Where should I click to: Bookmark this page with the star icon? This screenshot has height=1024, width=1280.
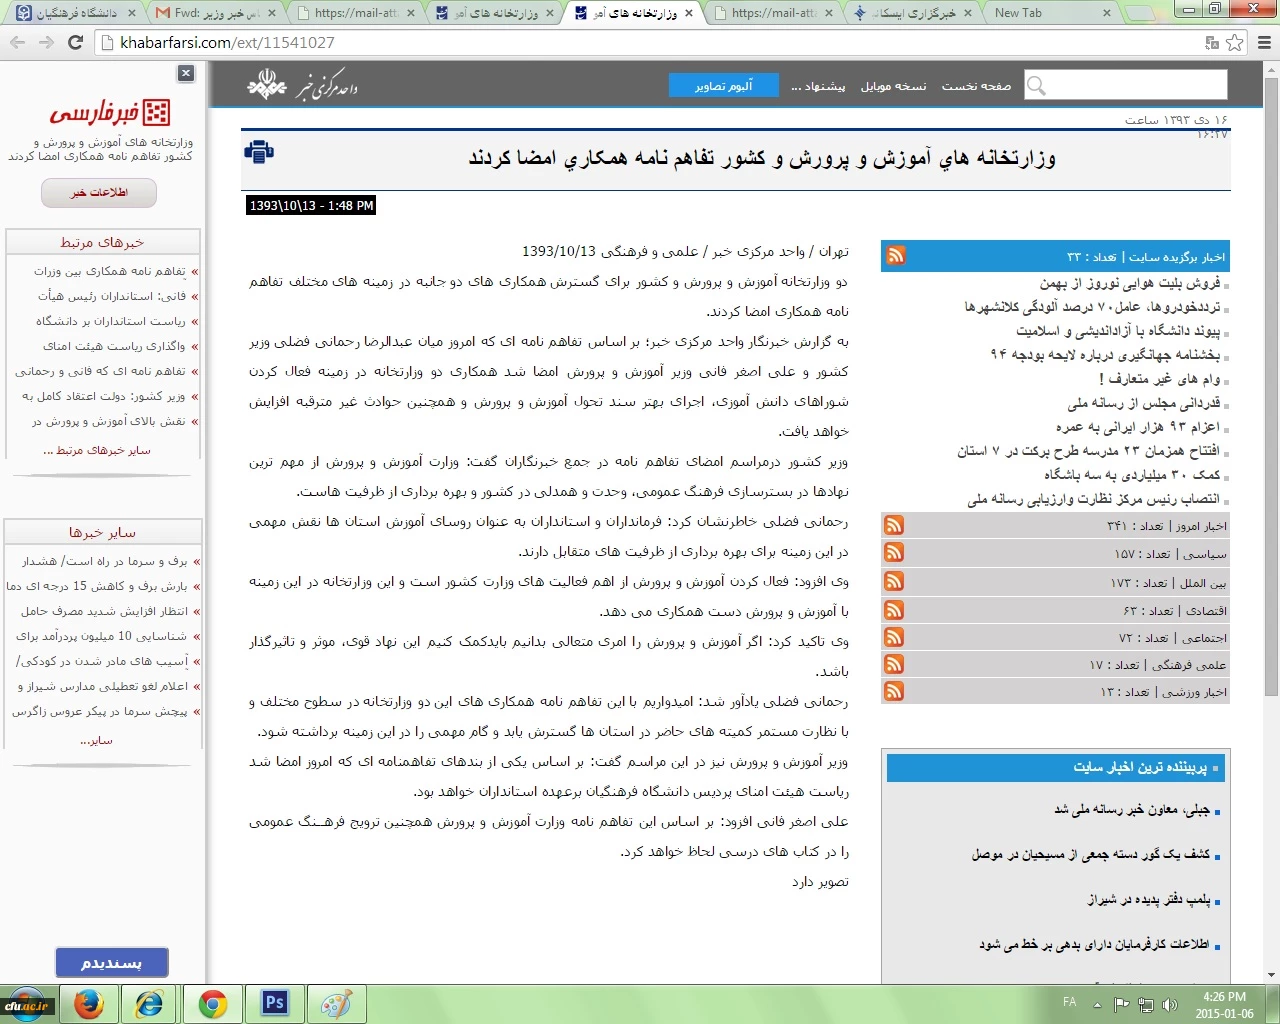tap(1235, 42)
